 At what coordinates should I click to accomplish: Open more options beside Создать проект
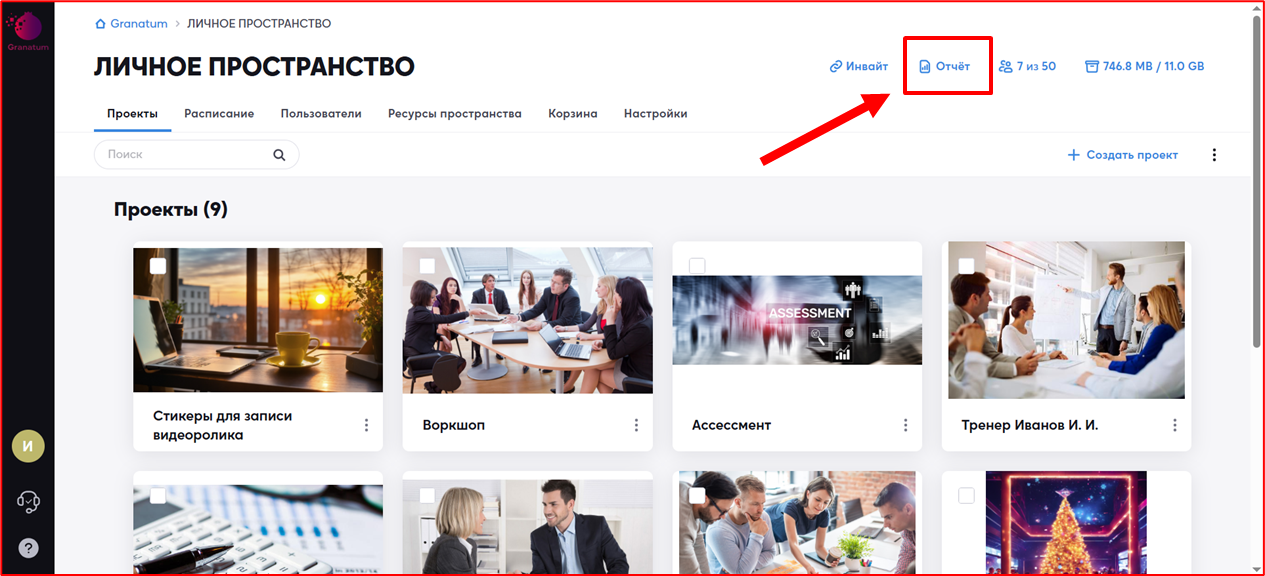click(x=1215, y=155)
